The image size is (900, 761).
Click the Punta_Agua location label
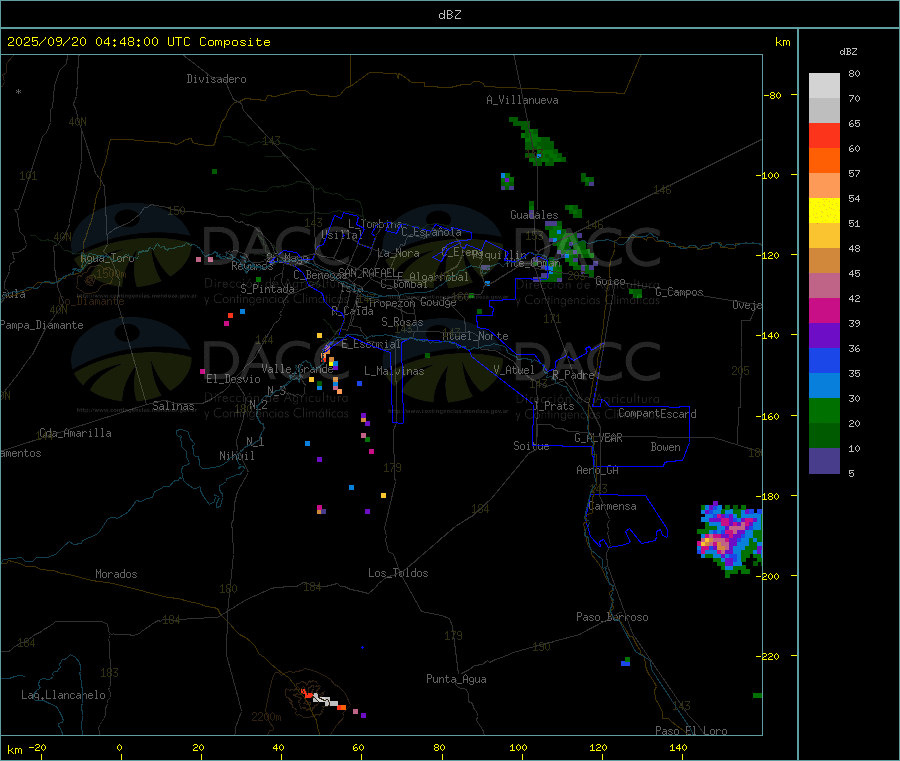[456, 679]
